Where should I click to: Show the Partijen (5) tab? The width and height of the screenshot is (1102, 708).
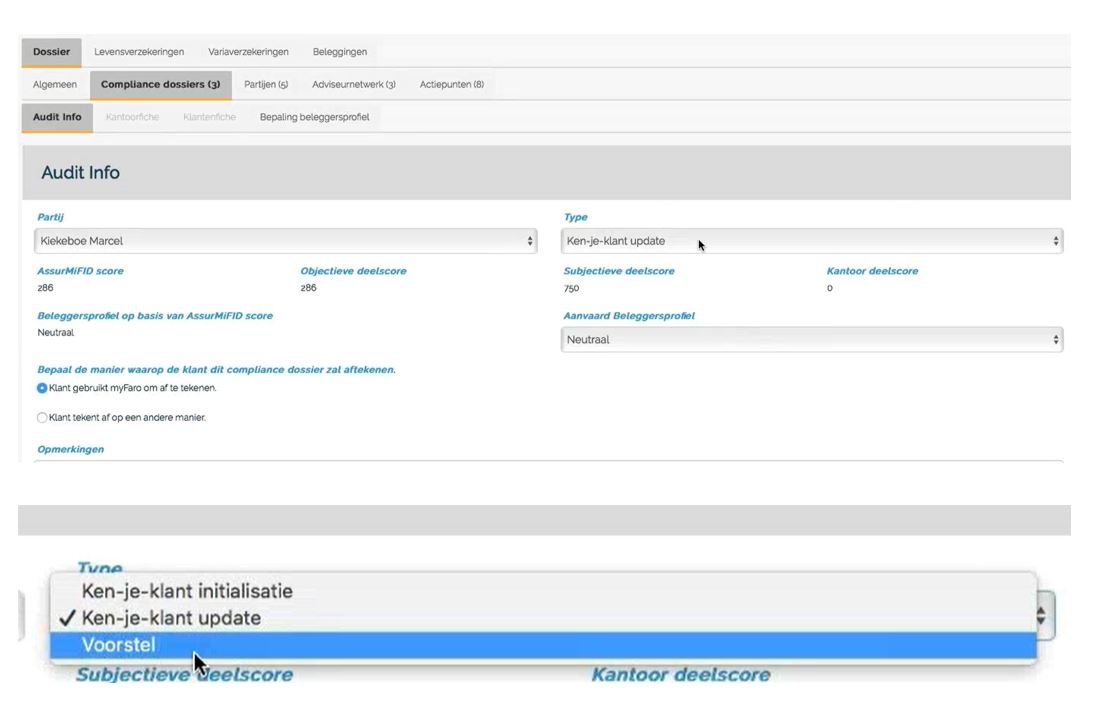coord(266,85)
